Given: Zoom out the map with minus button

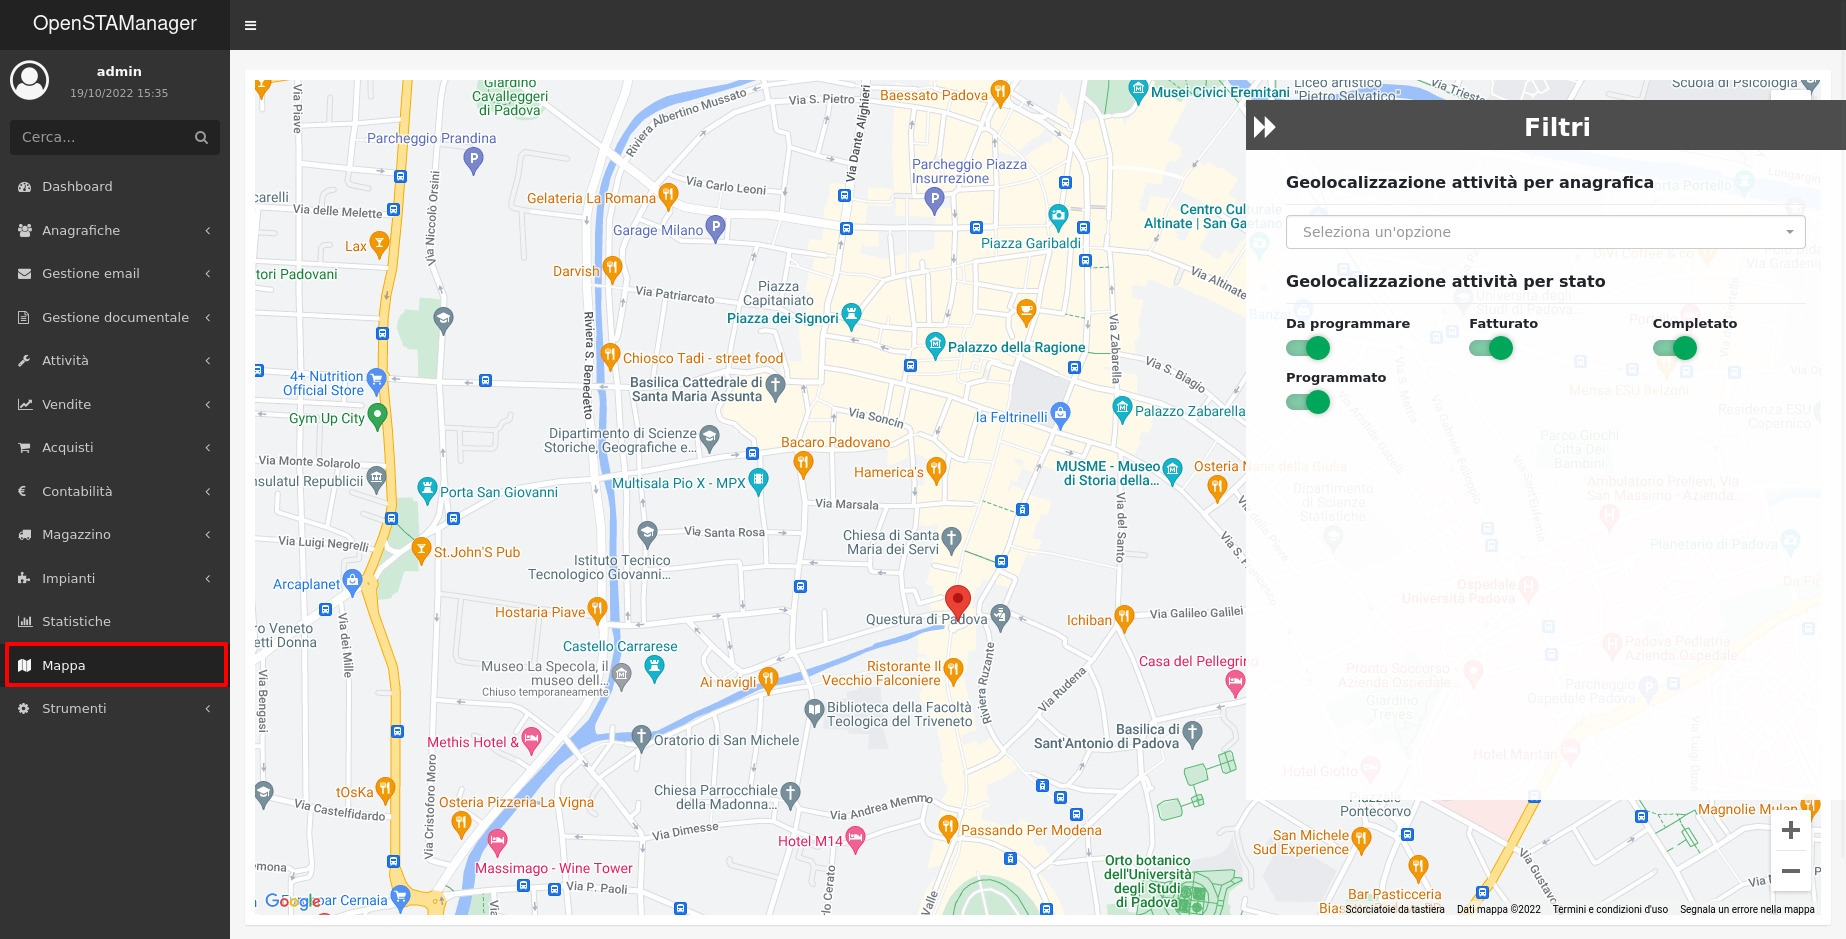Looking at the screenshot, I should click(x=1790, y=871).
